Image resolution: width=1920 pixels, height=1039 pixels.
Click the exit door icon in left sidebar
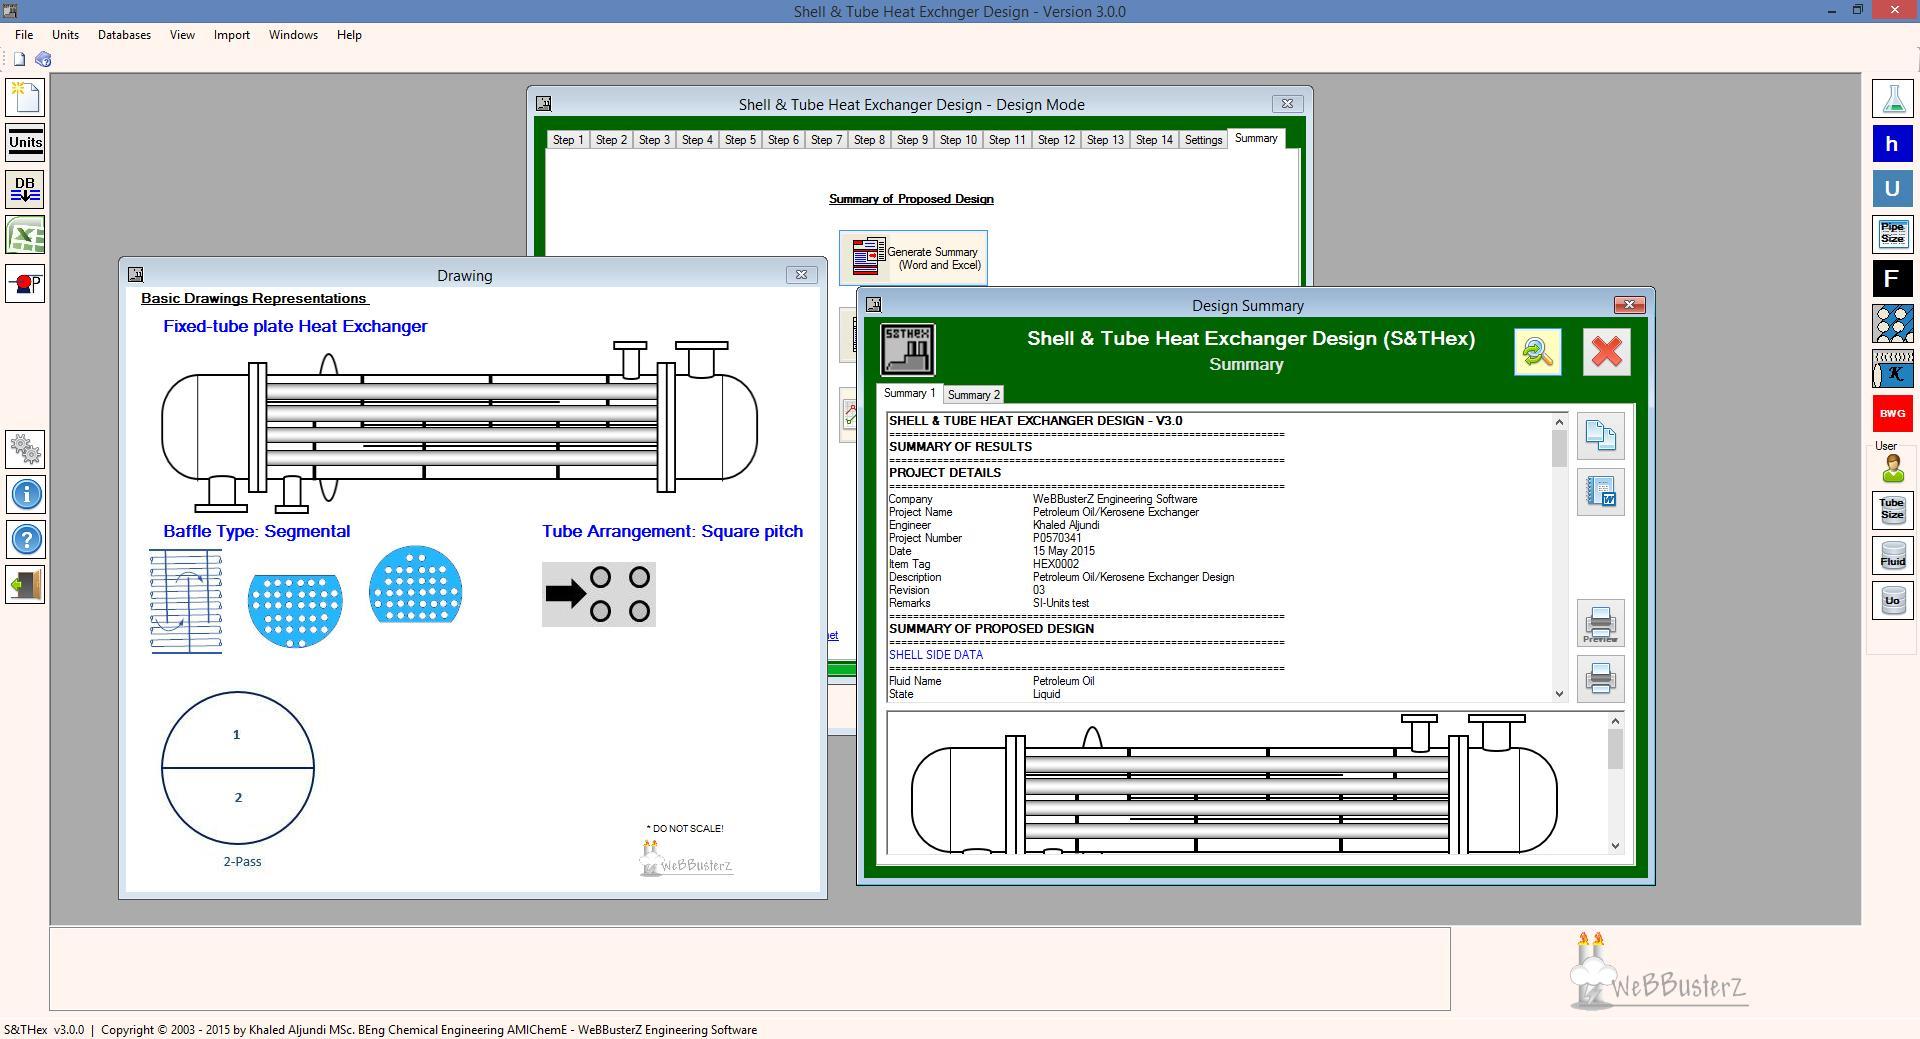(x=25, y=584)
